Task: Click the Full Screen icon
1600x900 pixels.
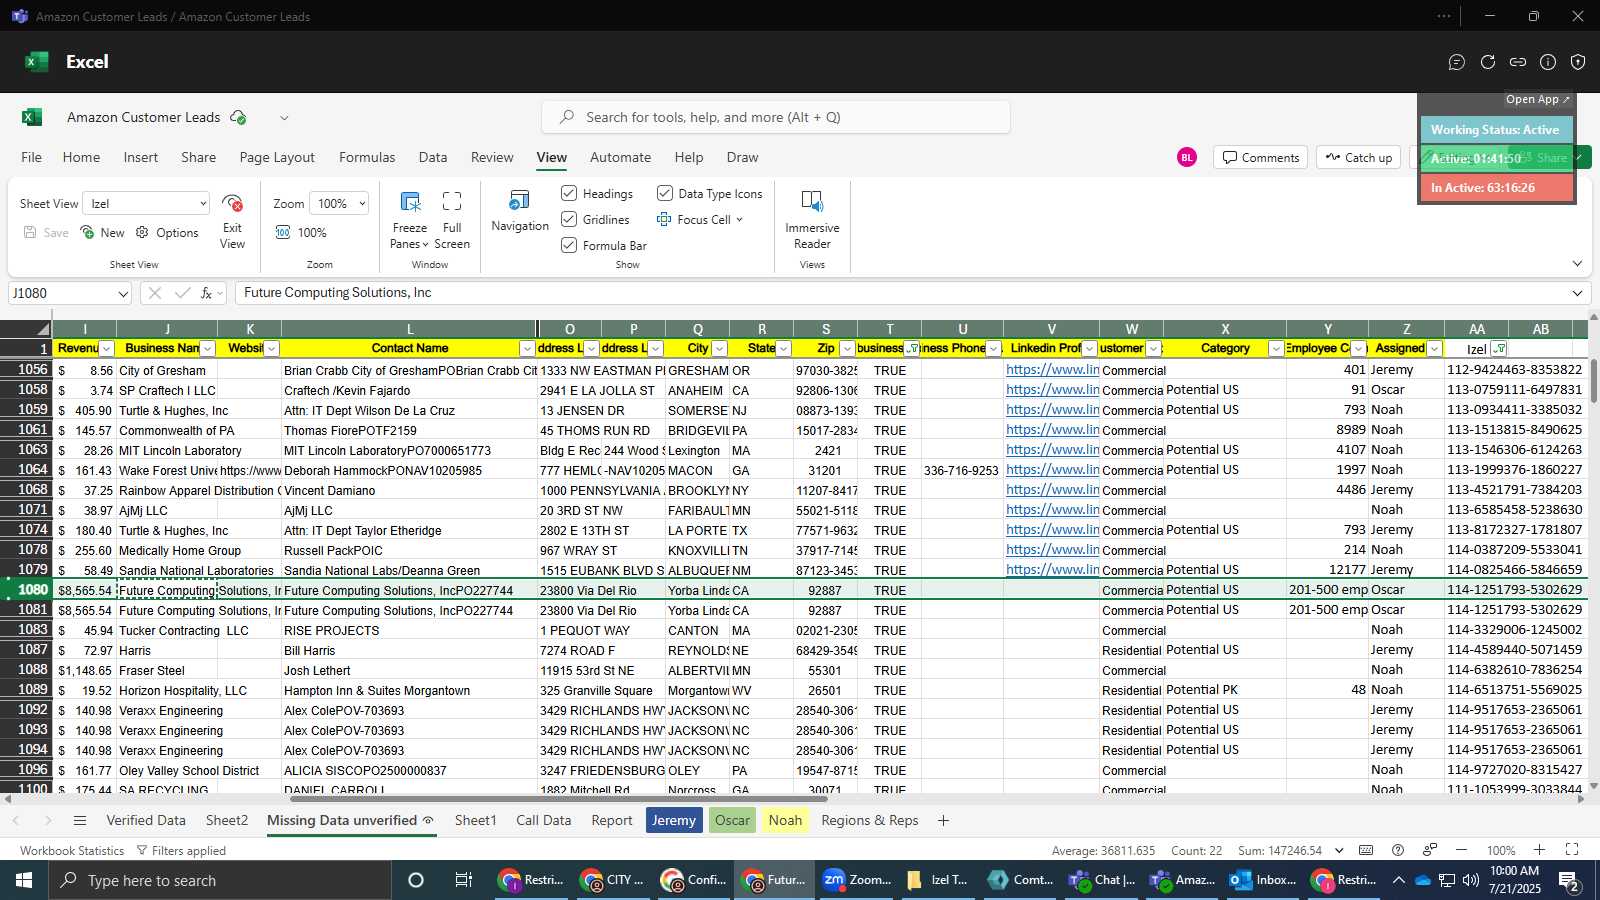Action: click(452, 201)
